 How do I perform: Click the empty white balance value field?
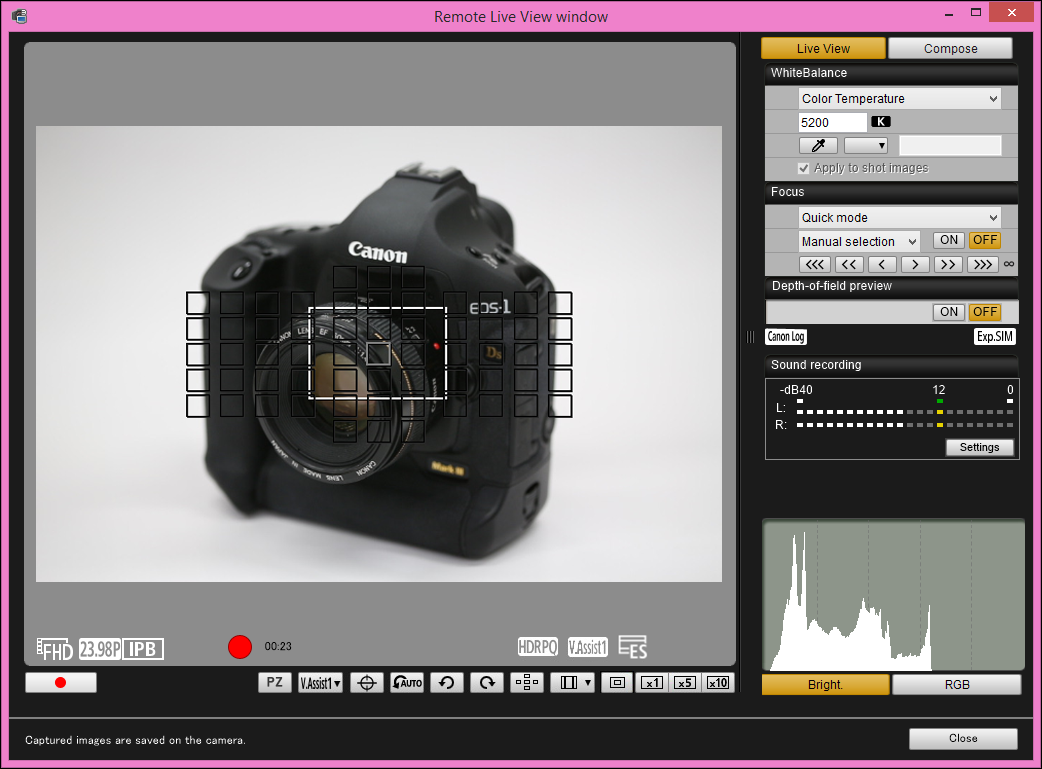pos(950,145)
